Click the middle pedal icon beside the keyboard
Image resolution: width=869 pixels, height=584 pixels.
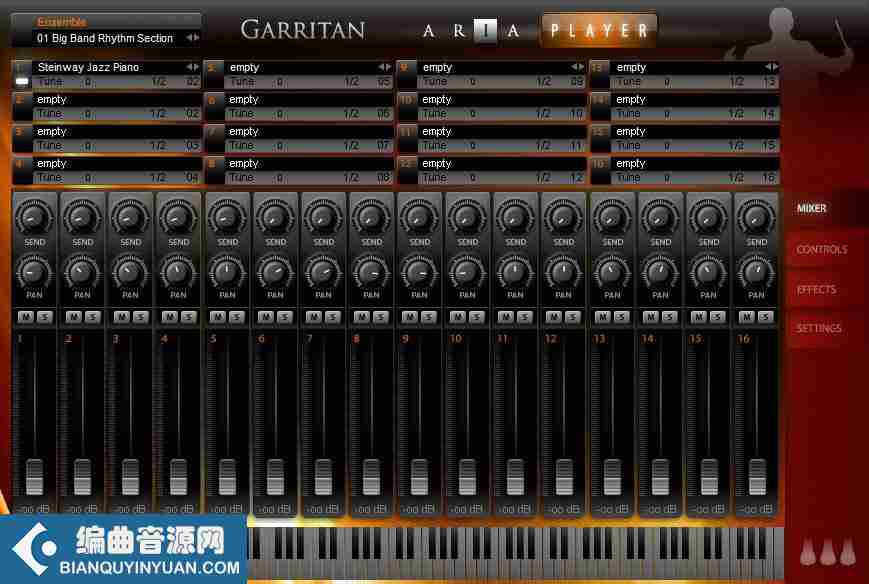(x=827, y=552)
